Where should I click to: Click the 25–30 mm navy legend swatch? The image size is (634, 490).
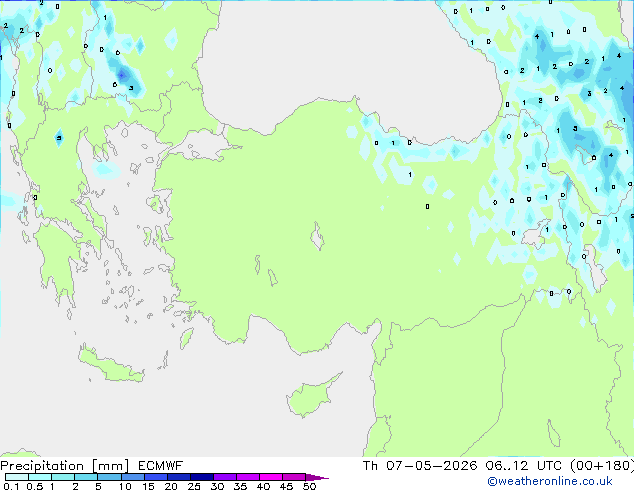point(201,477)
